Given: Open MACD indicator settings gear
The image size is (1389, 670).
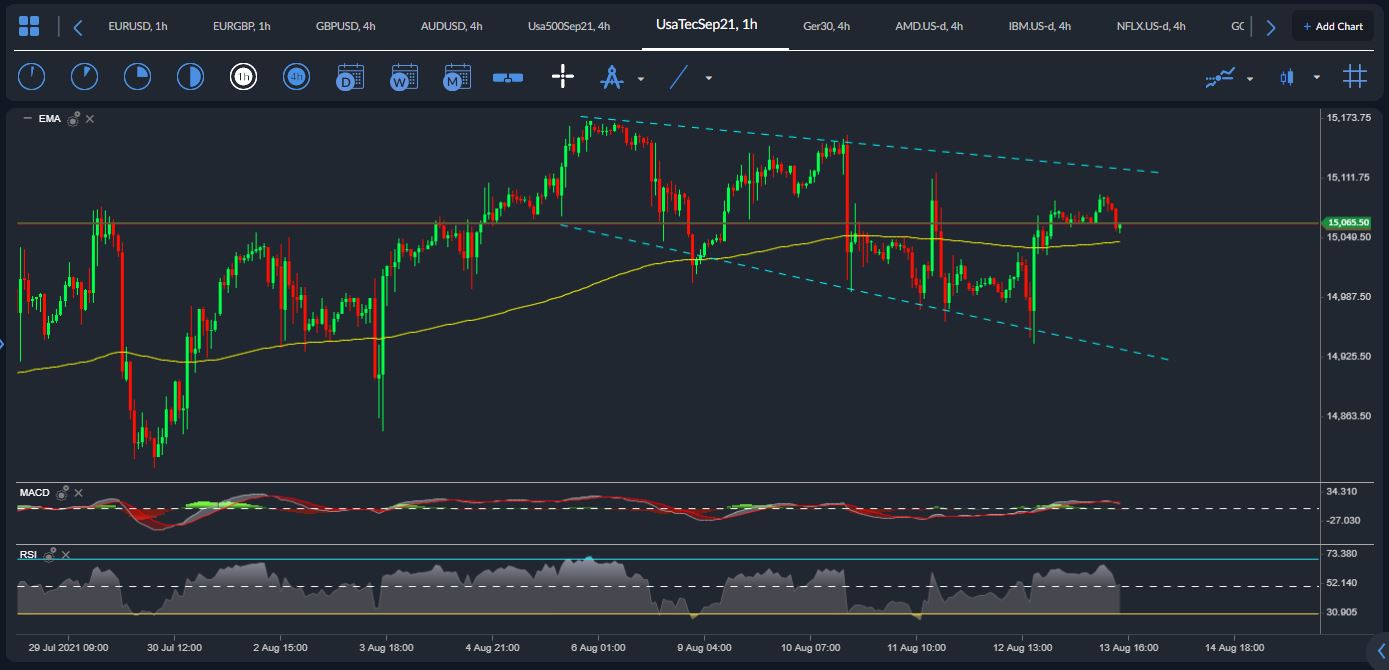Looking at the screenshot, I should pos(62,493).
